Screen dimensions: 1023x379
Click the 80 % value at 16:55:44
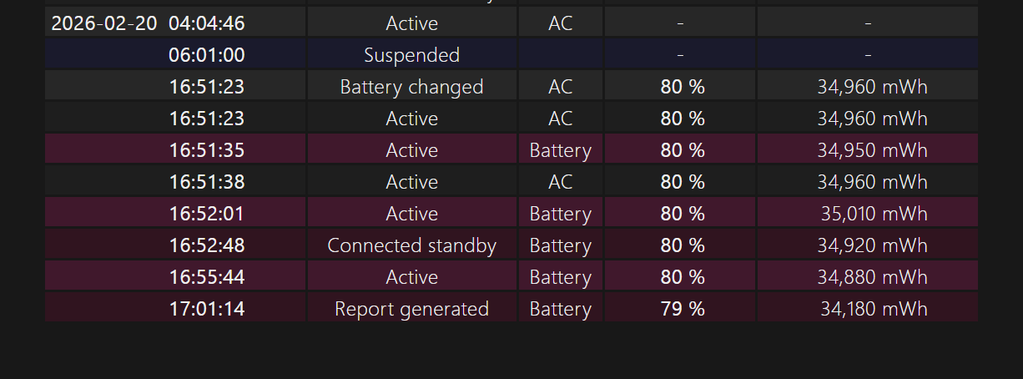pyautogui.click(x=682, y=277)
